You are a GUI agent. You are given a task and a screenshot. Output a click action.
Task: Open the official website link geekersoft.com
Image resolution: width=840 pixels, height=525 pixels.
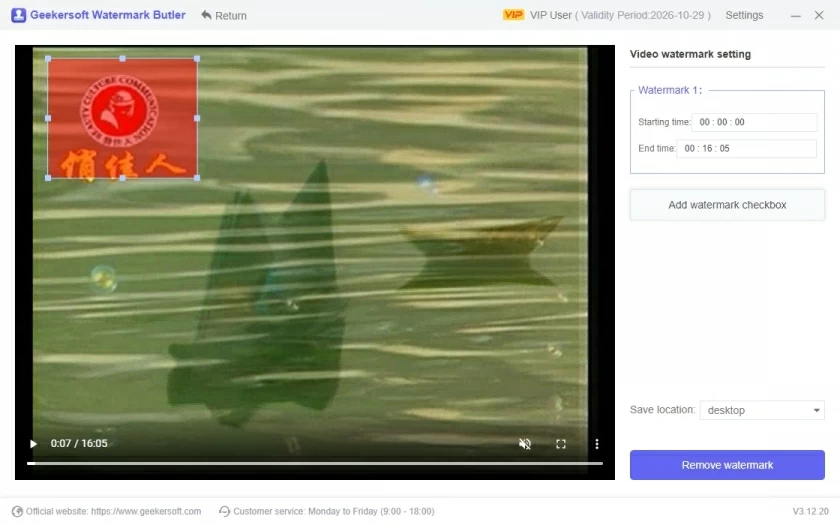pyautogui.click(x=146, y=511)
